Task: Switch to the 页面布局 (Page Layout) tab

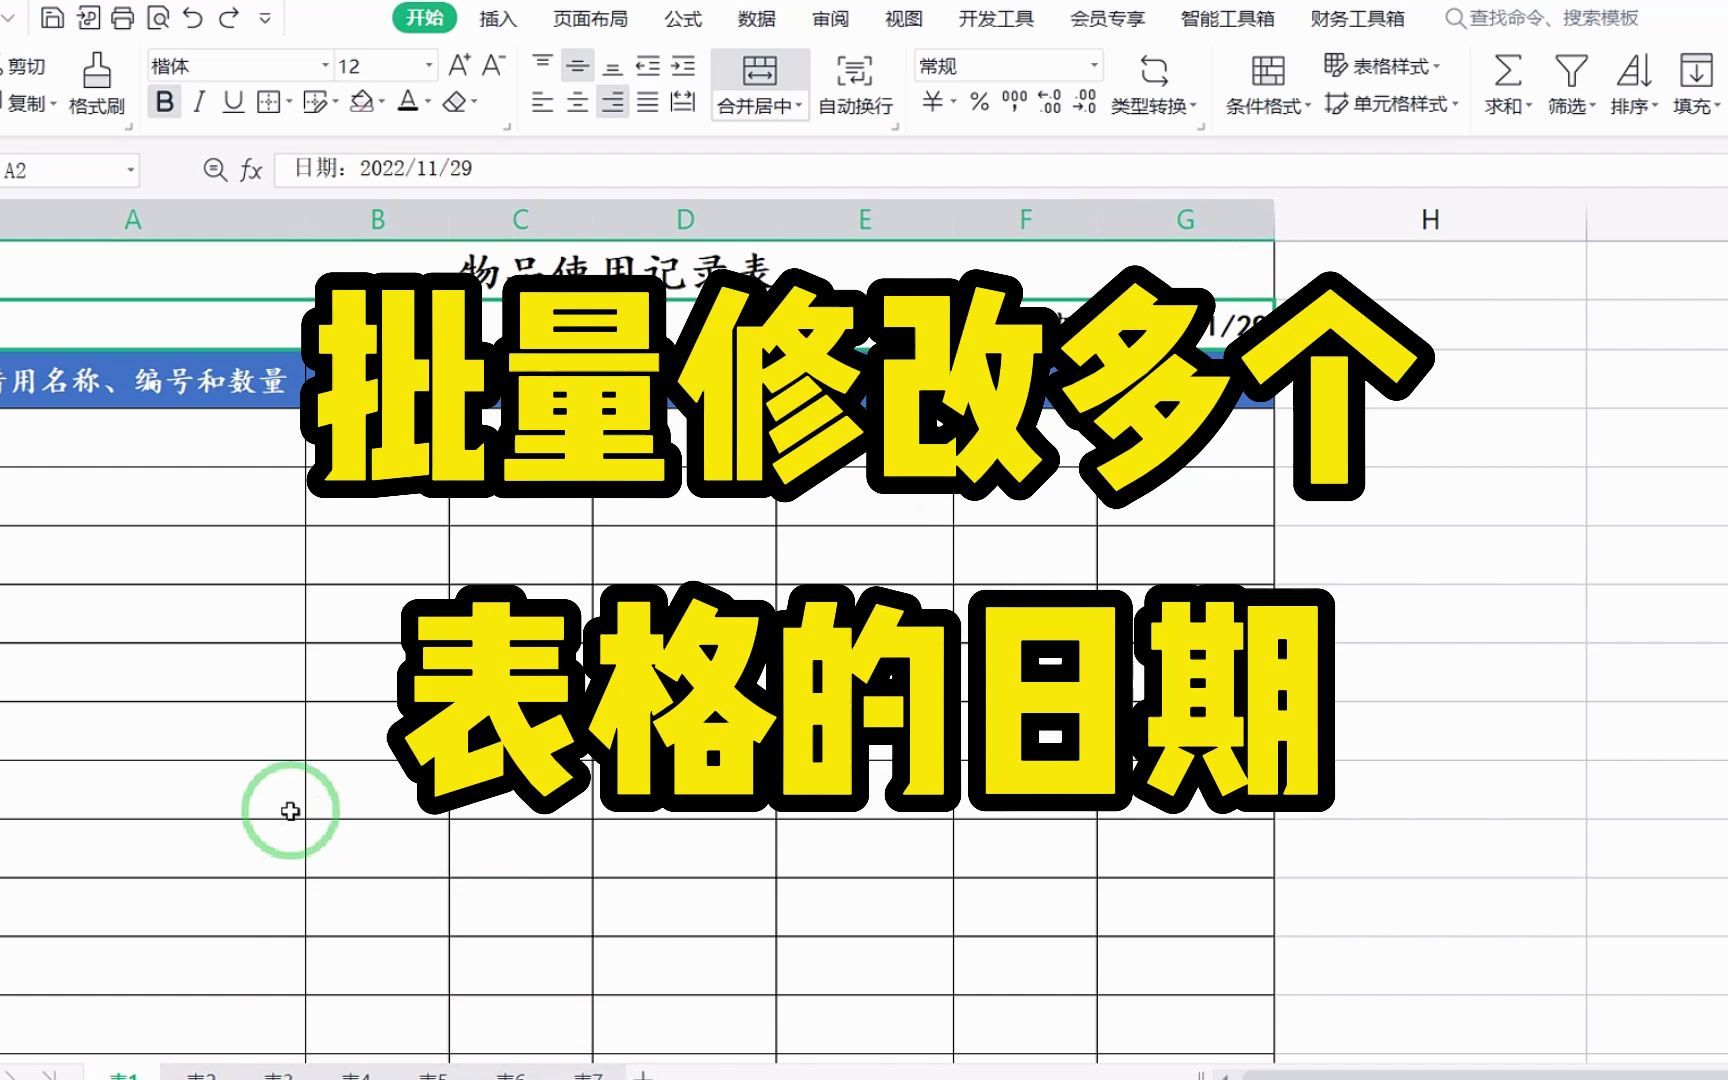Action: (590, 18)
